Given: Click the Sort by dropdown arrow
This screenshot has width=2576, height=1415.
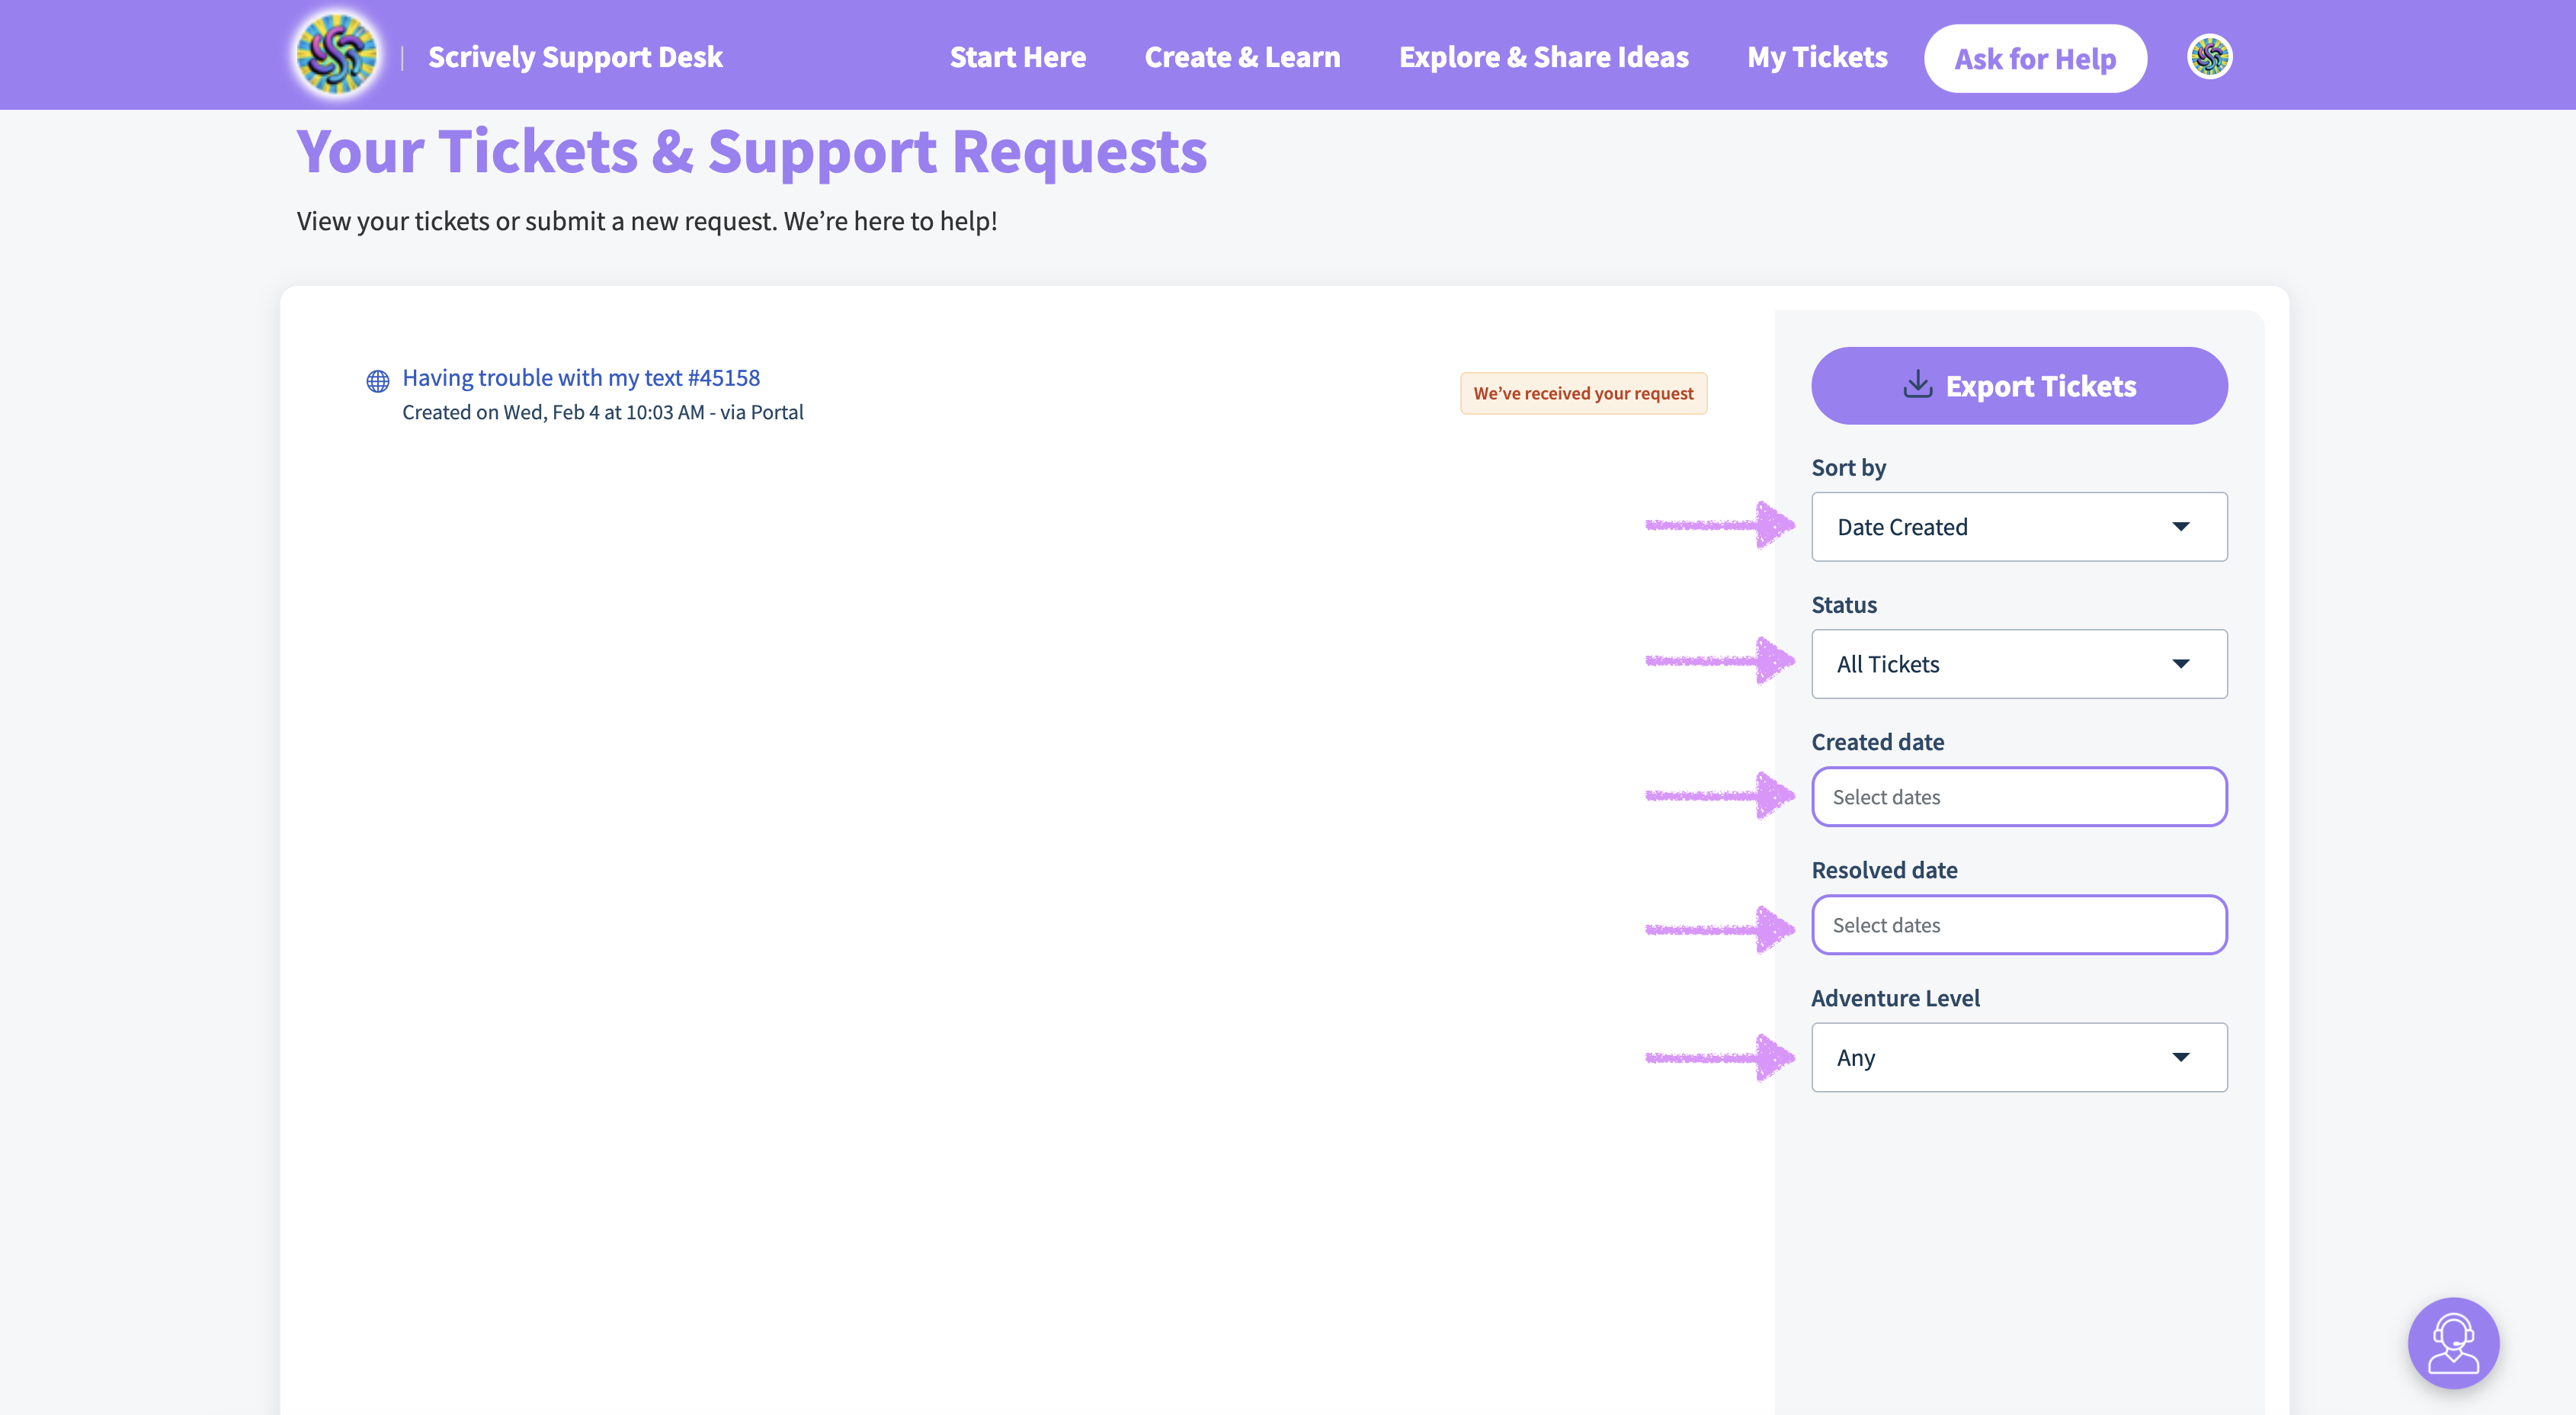Looking at the screenshot, I should click(x=2180, y=527).
